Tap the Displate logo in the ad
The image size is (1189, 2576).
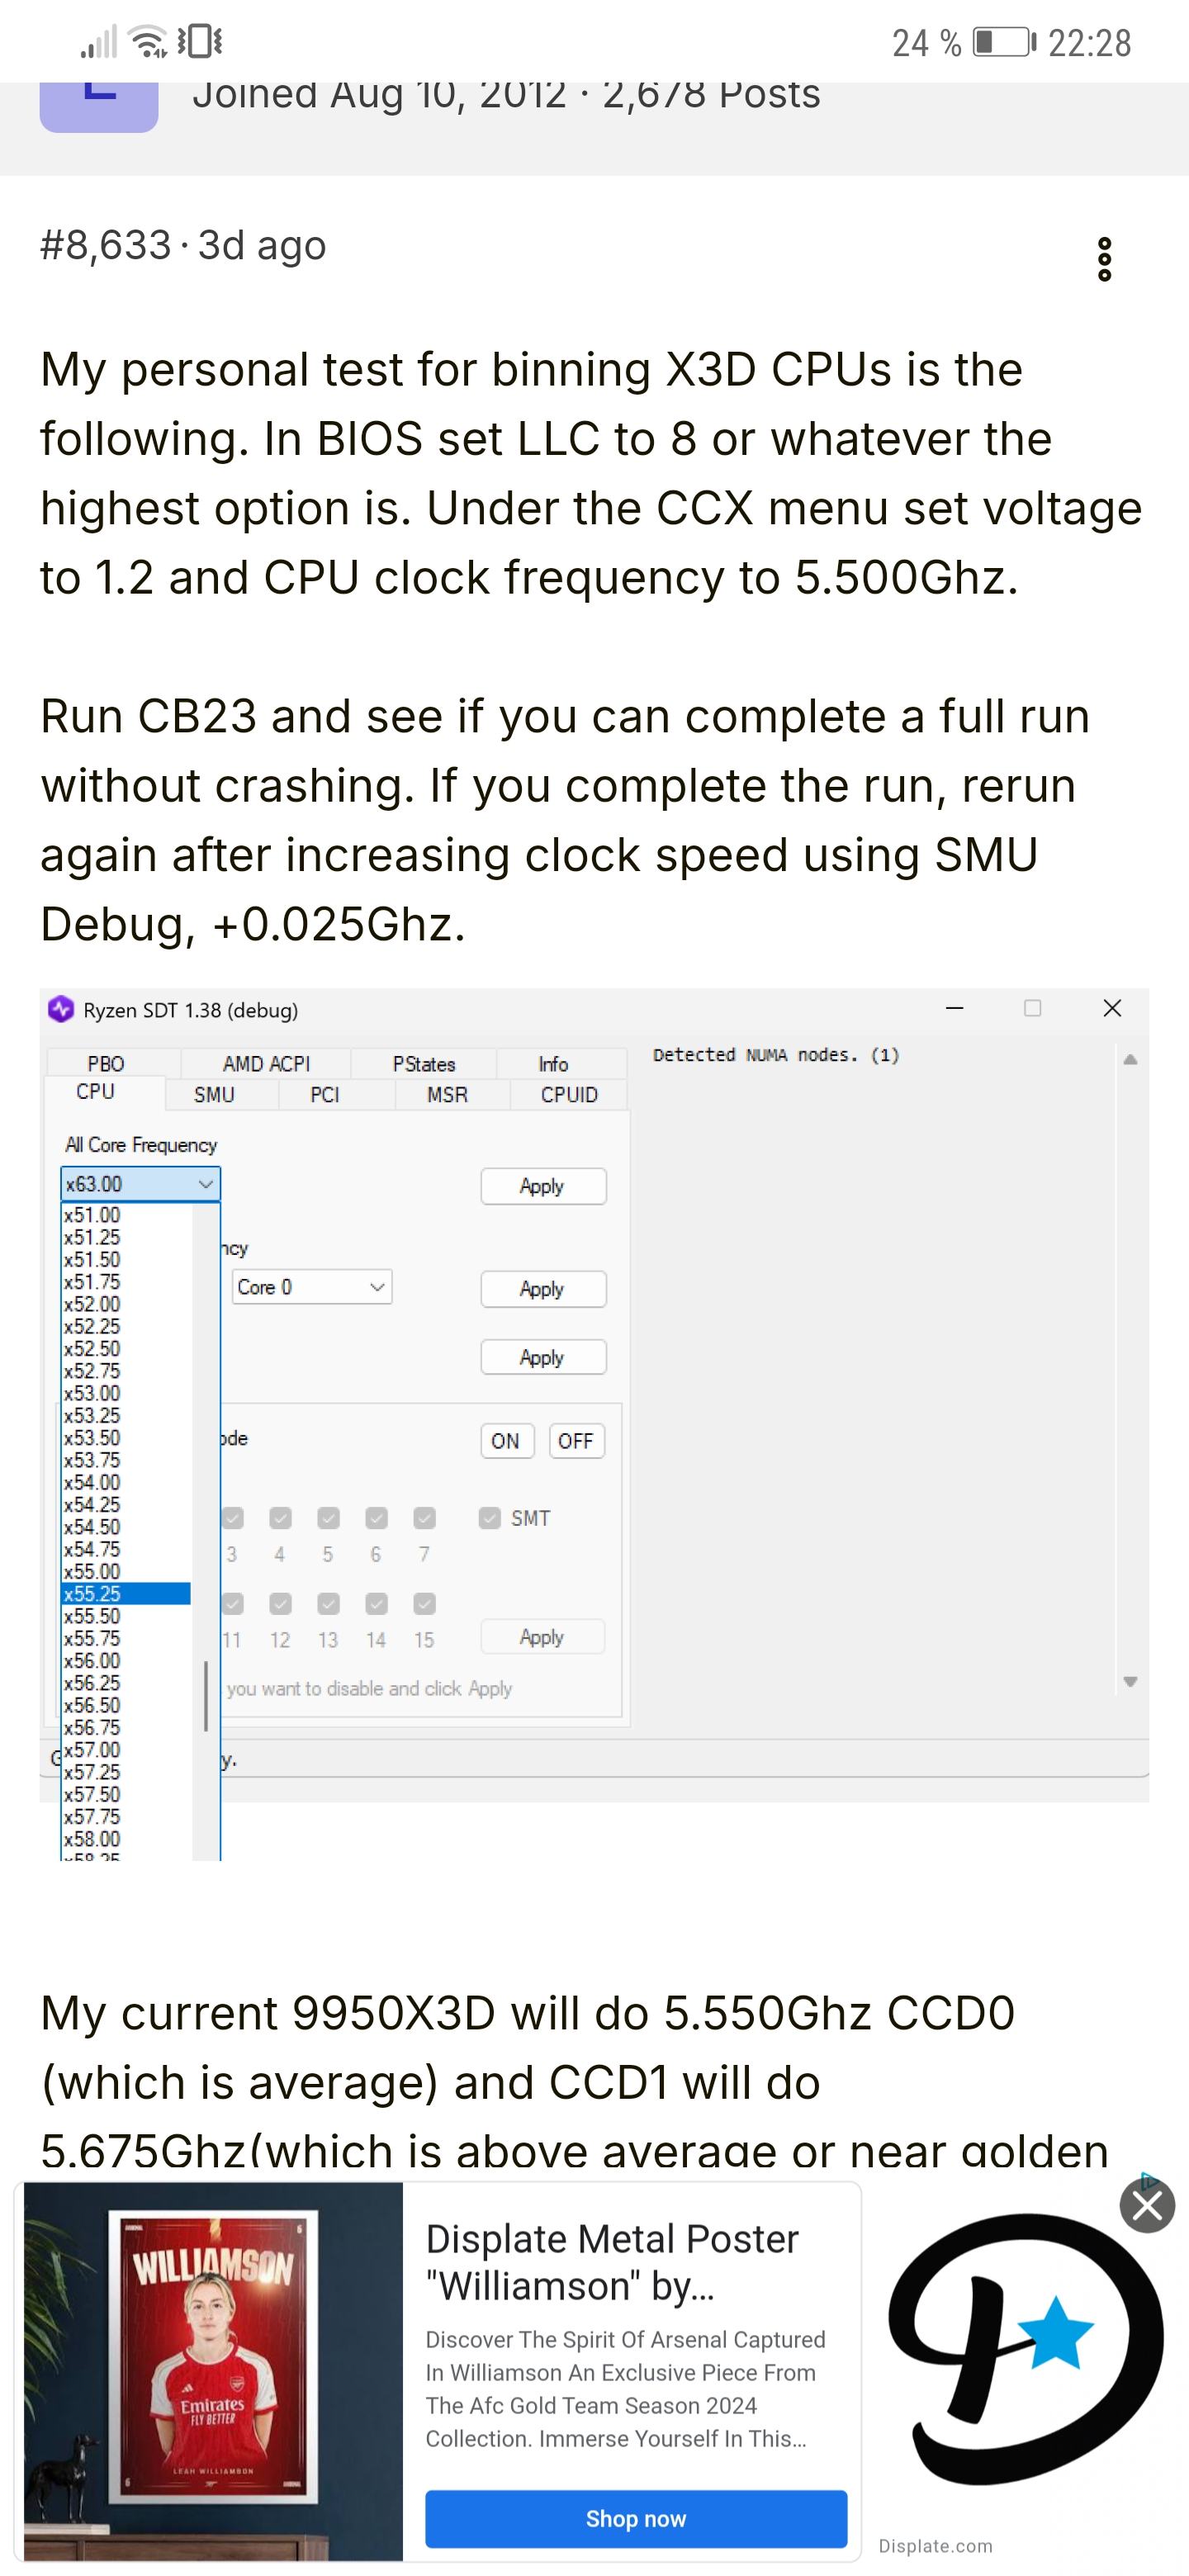point(1025,2350)
